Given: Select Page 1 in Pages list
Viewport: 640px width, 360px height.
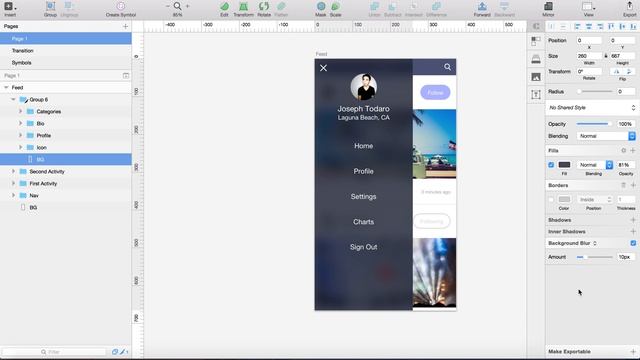Looking at the screenshot, I should point(66,39).
